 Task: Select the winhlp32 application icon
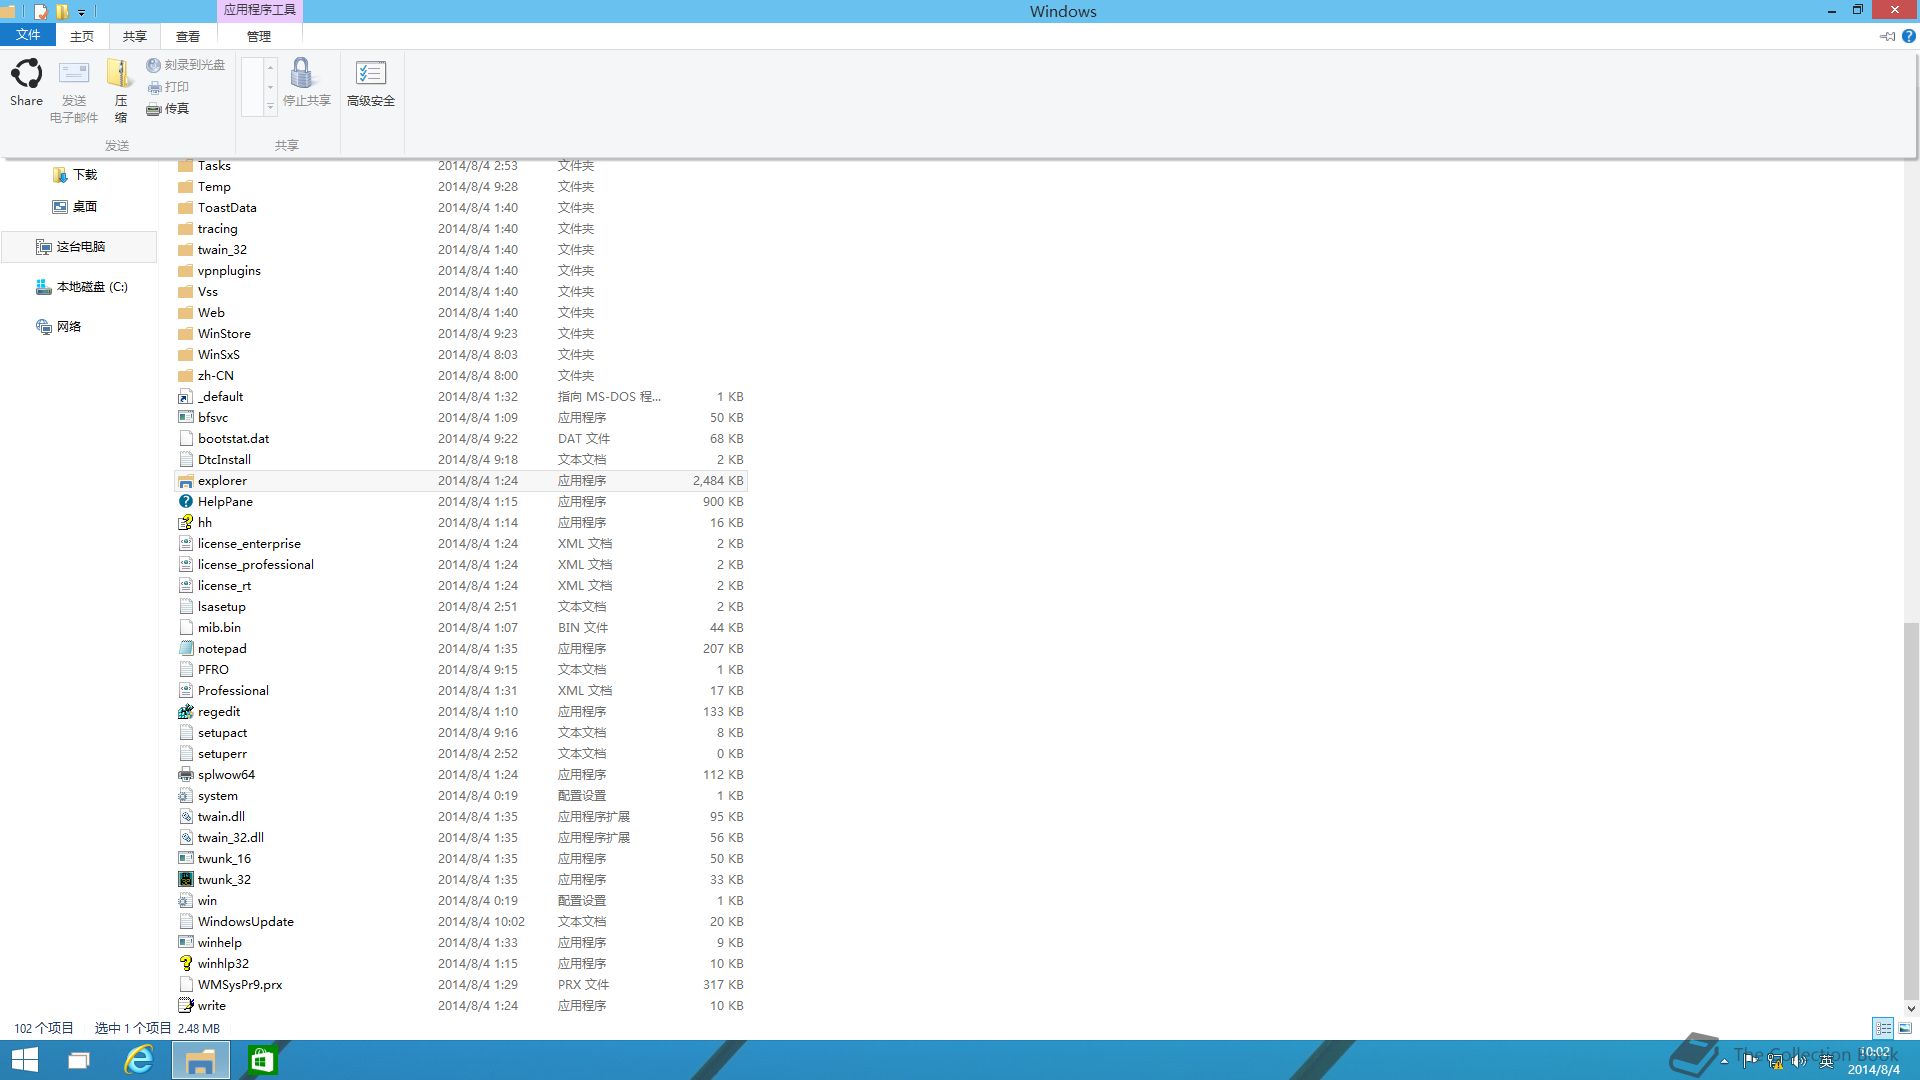coord(186,964)
